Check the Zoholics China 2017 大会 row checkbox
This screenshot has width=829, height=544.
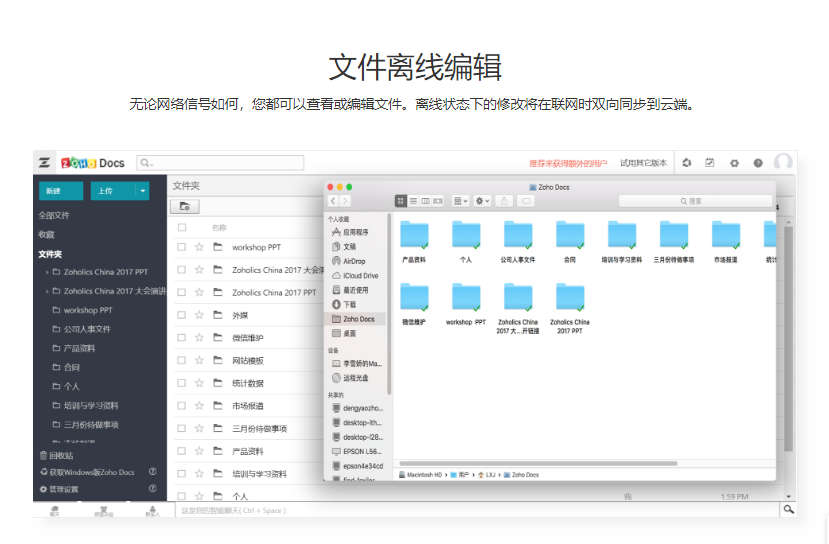(x=182, y=270)
